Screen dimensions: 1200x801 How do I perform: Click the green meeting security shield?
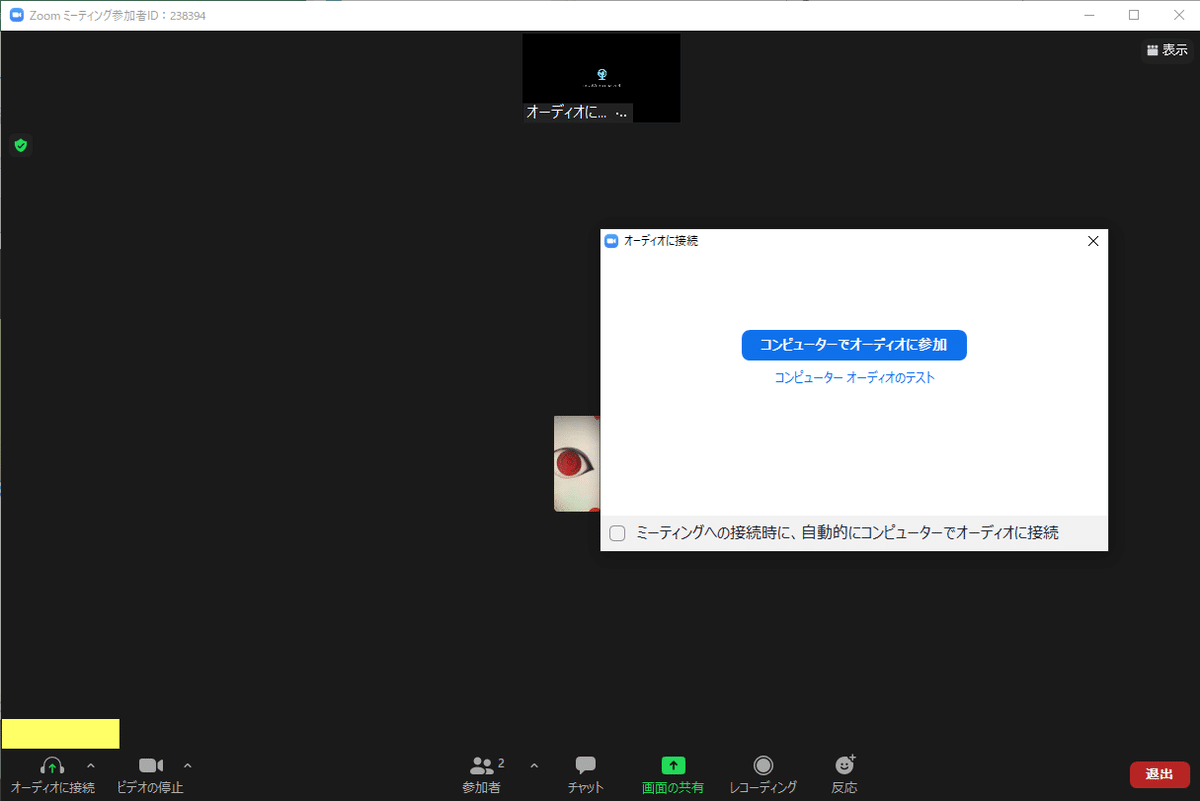click(x=20, y=145)
